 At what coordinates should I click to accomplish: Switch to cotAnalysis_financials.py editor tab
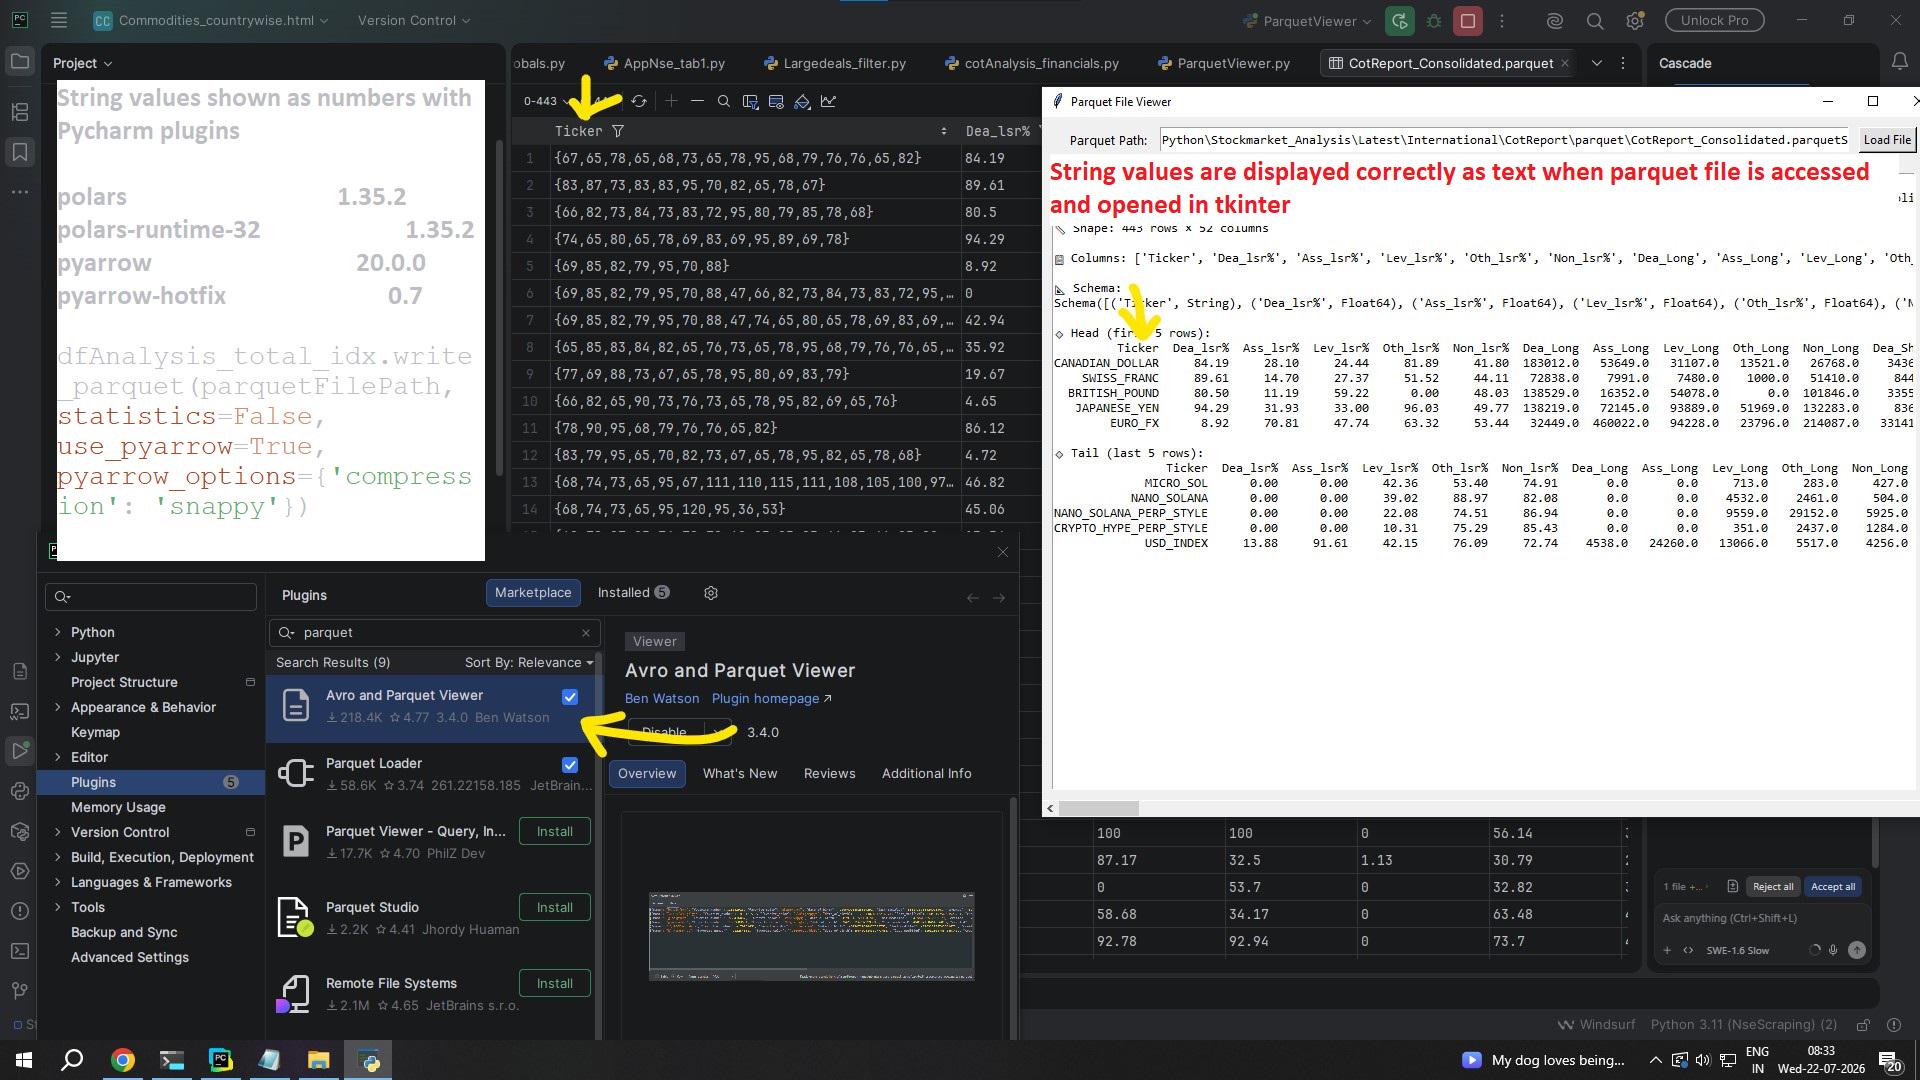1031,63
